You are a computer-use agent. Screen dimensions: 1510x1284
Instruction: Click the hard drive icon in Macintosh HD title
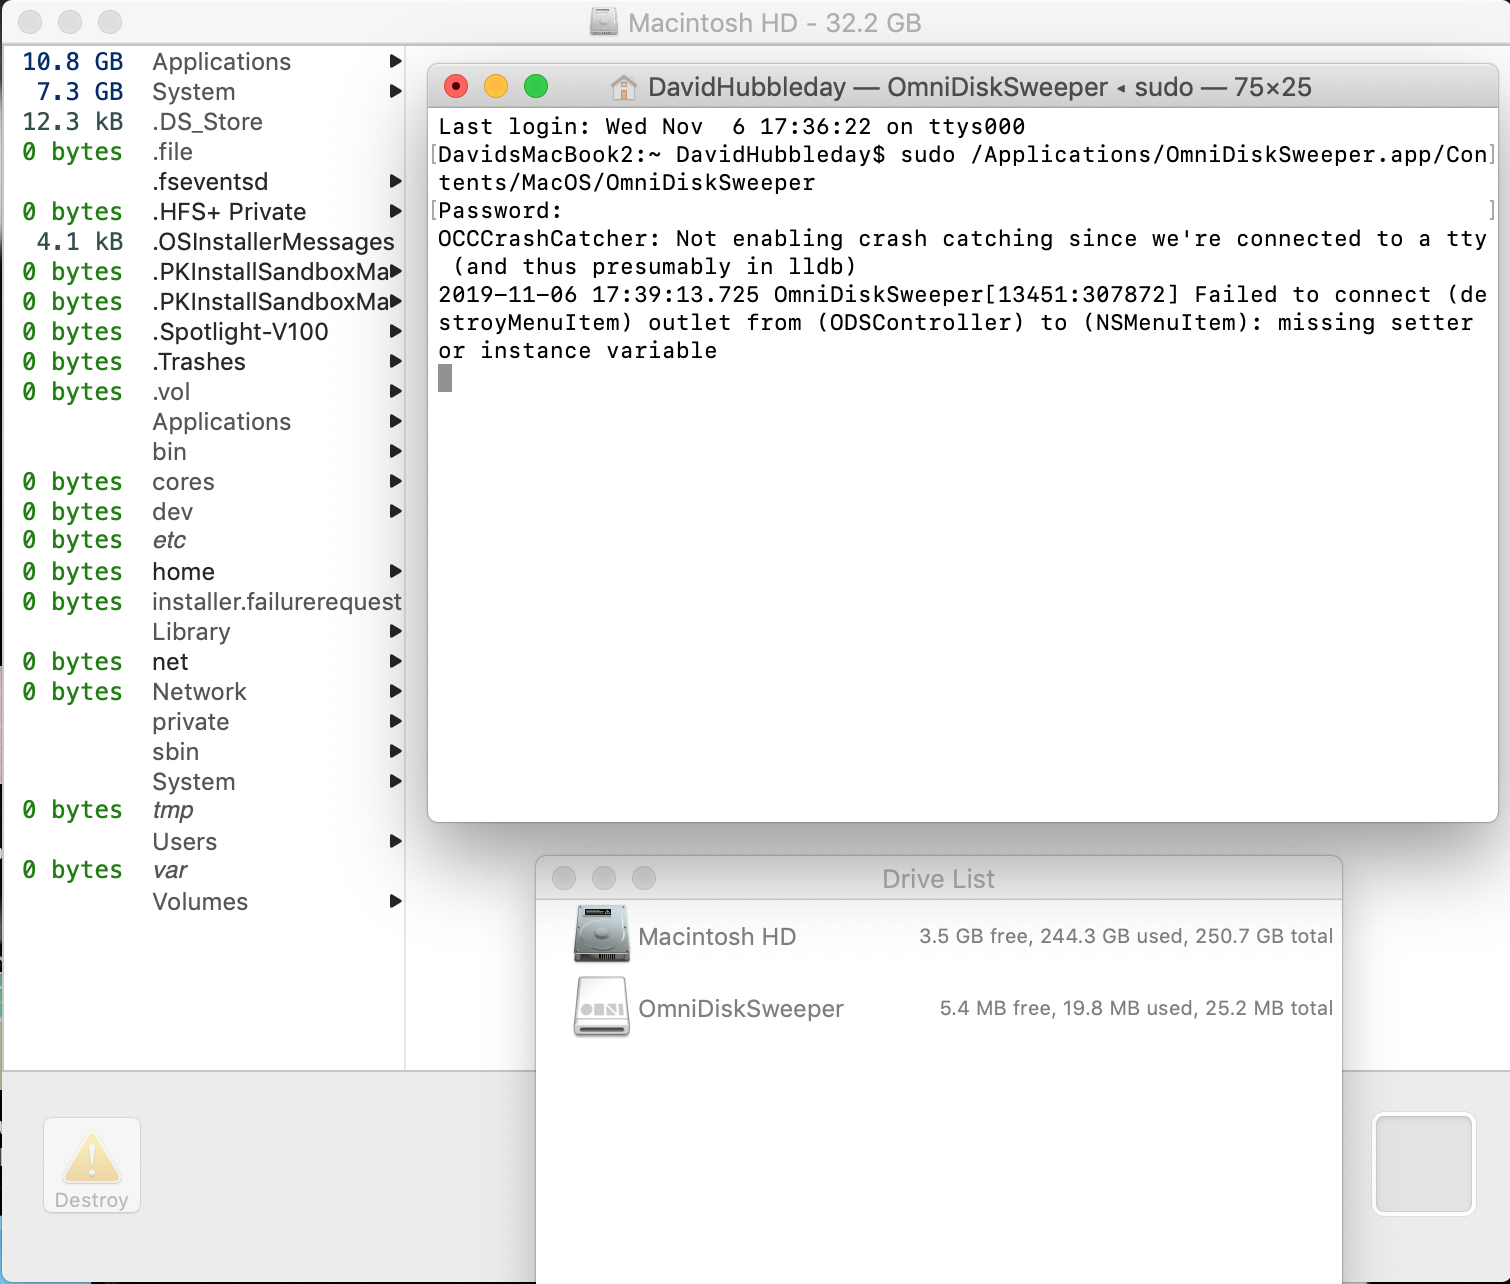[x=604, y=22]
